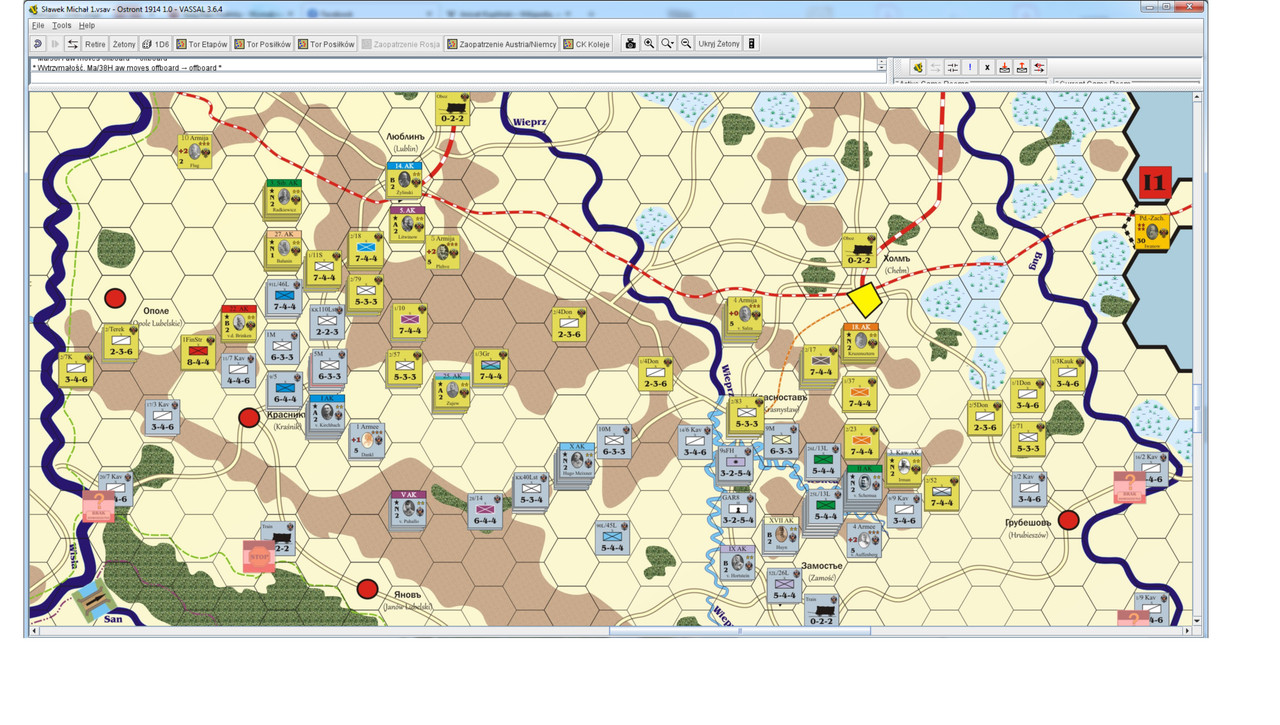
Task: Roll the 1D6 dice button
Action: pos(156,44)
